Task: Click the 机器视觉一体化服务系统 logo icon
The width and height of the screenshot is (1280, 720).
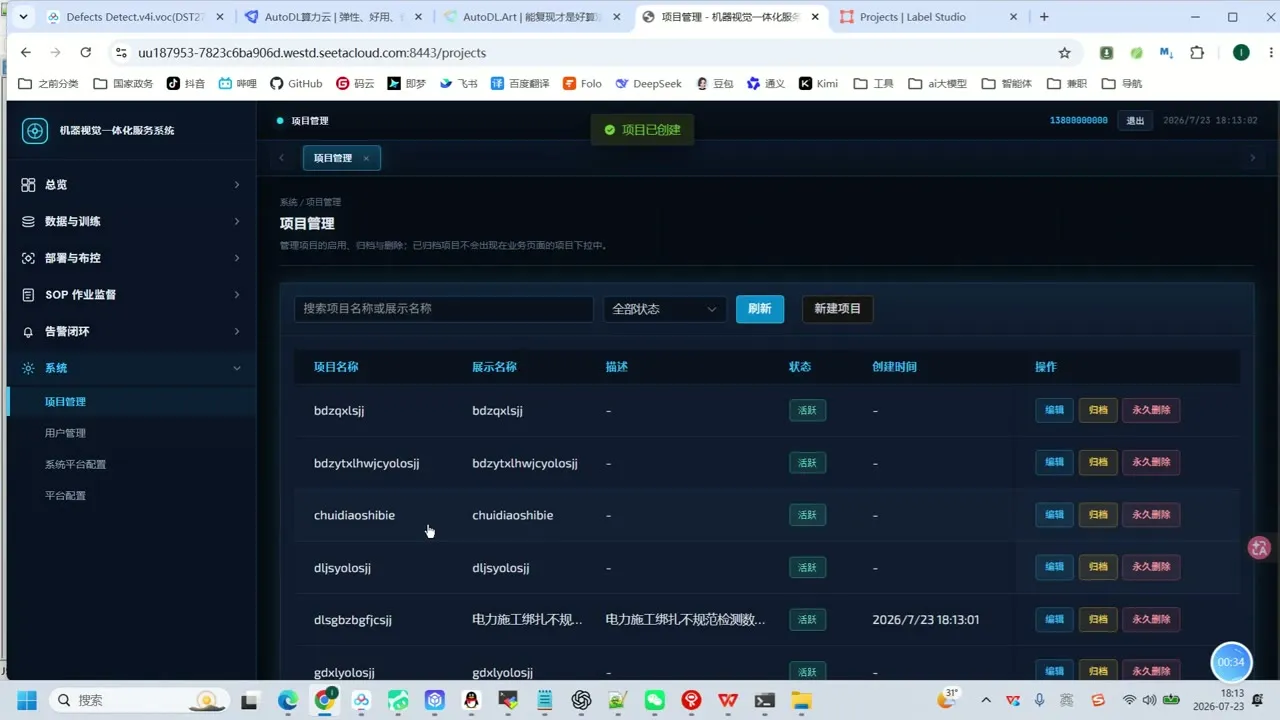Action: [x=35, y=130]
